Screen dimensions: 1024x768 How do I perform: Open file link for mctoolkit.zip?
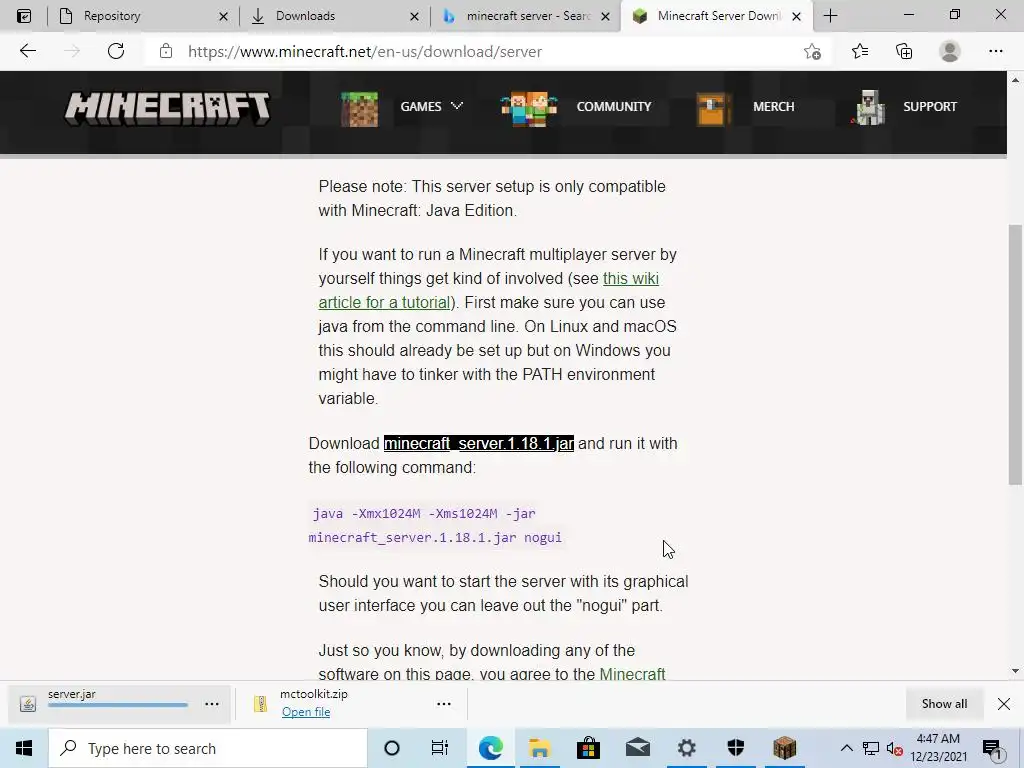(x=306, y=712)
